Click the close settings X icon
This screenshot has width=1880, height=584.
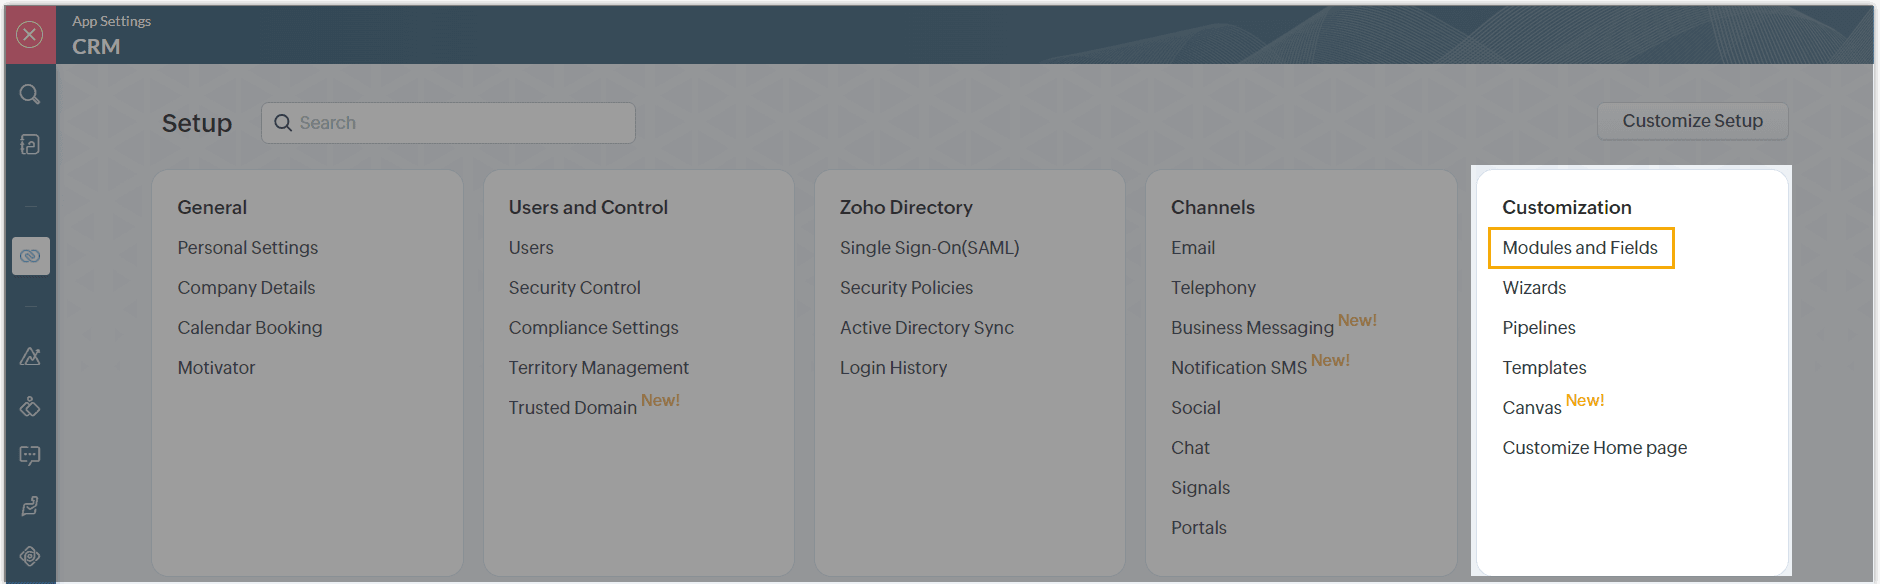pos(30,35)
